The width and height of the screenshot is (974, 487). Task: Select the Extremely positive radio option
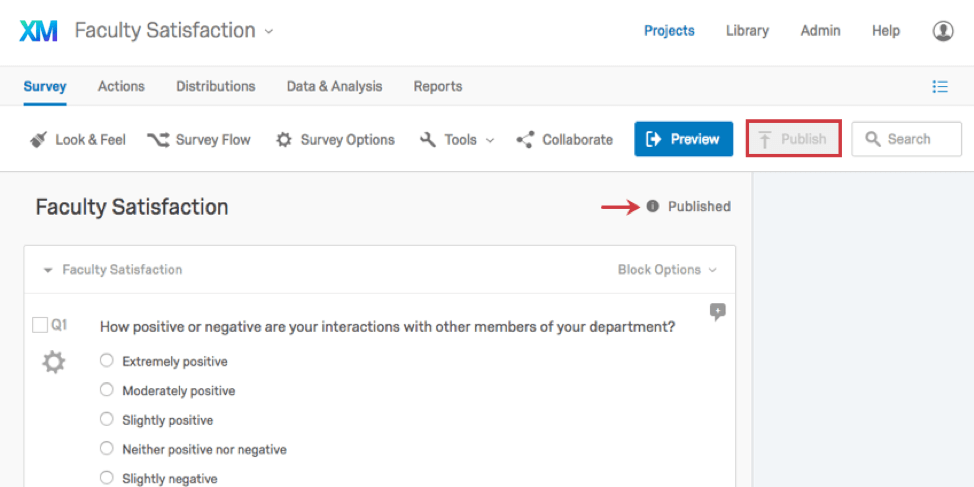click(107, 360)
